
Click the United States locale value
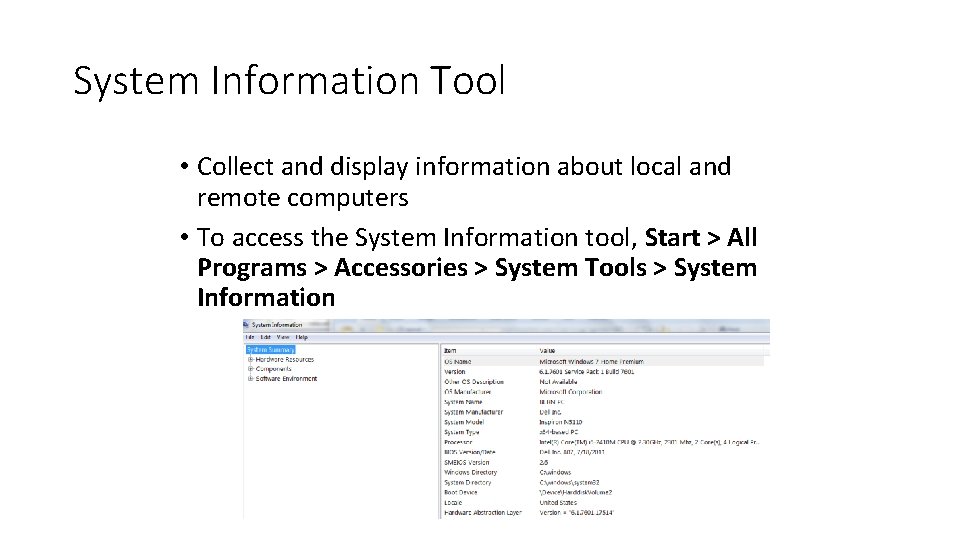(558, 503)
